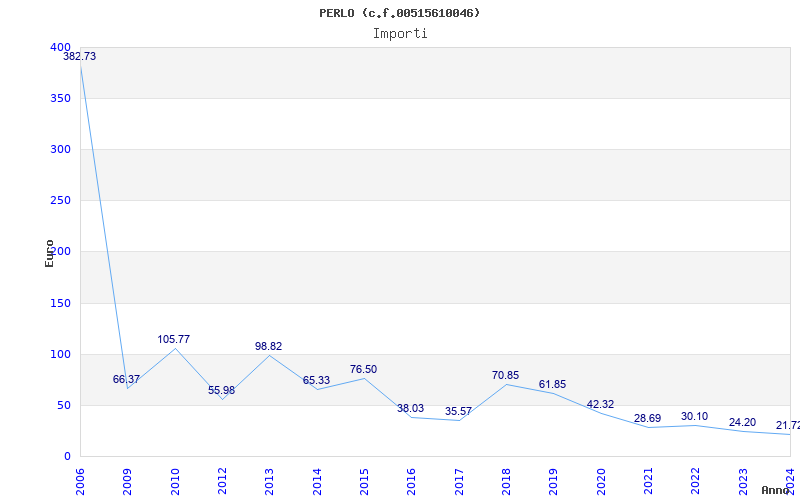
Task: Click y-axis tick 300
Action: [60, 149]
